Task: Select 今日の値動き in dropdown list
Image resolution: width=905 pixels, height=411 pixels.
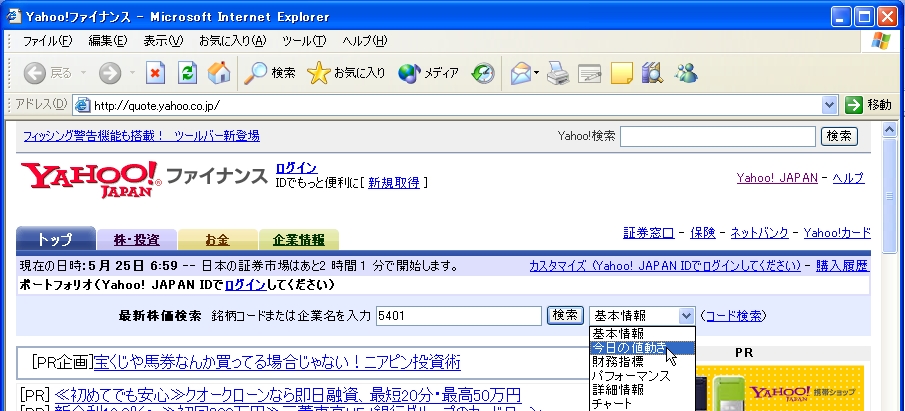Action: pyautogui.click(x=642, y=348)
